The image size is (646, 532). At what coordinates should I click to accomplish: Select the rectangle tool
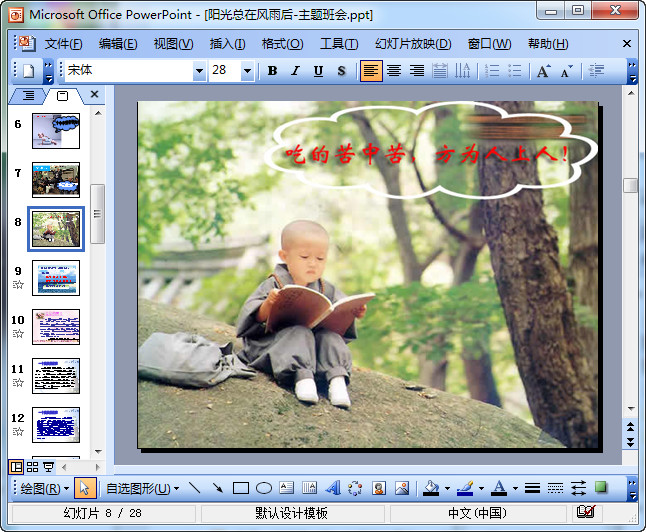tap(241, 488)
